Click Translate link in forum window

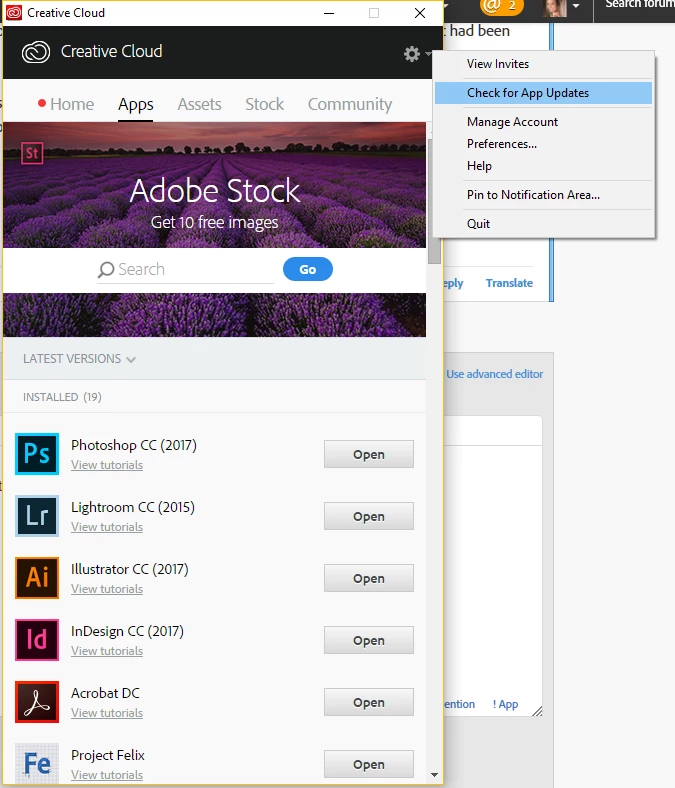(x=509, y=283)
